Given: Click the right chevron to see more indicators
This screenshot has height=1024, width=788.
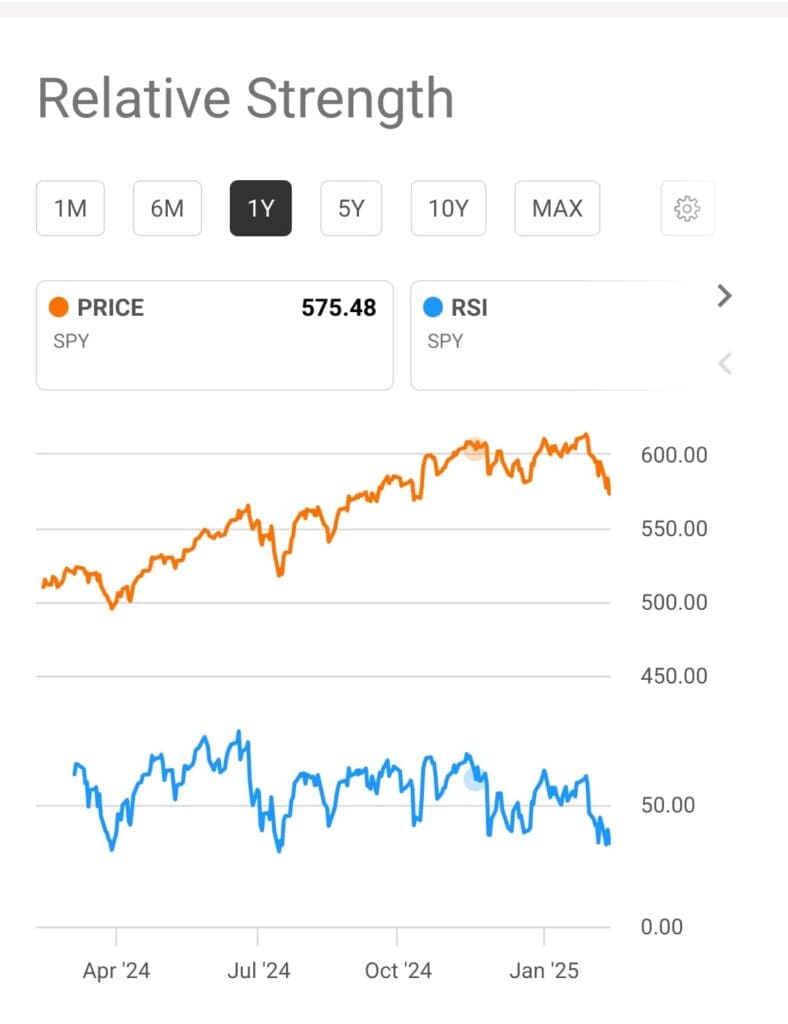Looking at the screenshot, I should (x=723, y=296).
